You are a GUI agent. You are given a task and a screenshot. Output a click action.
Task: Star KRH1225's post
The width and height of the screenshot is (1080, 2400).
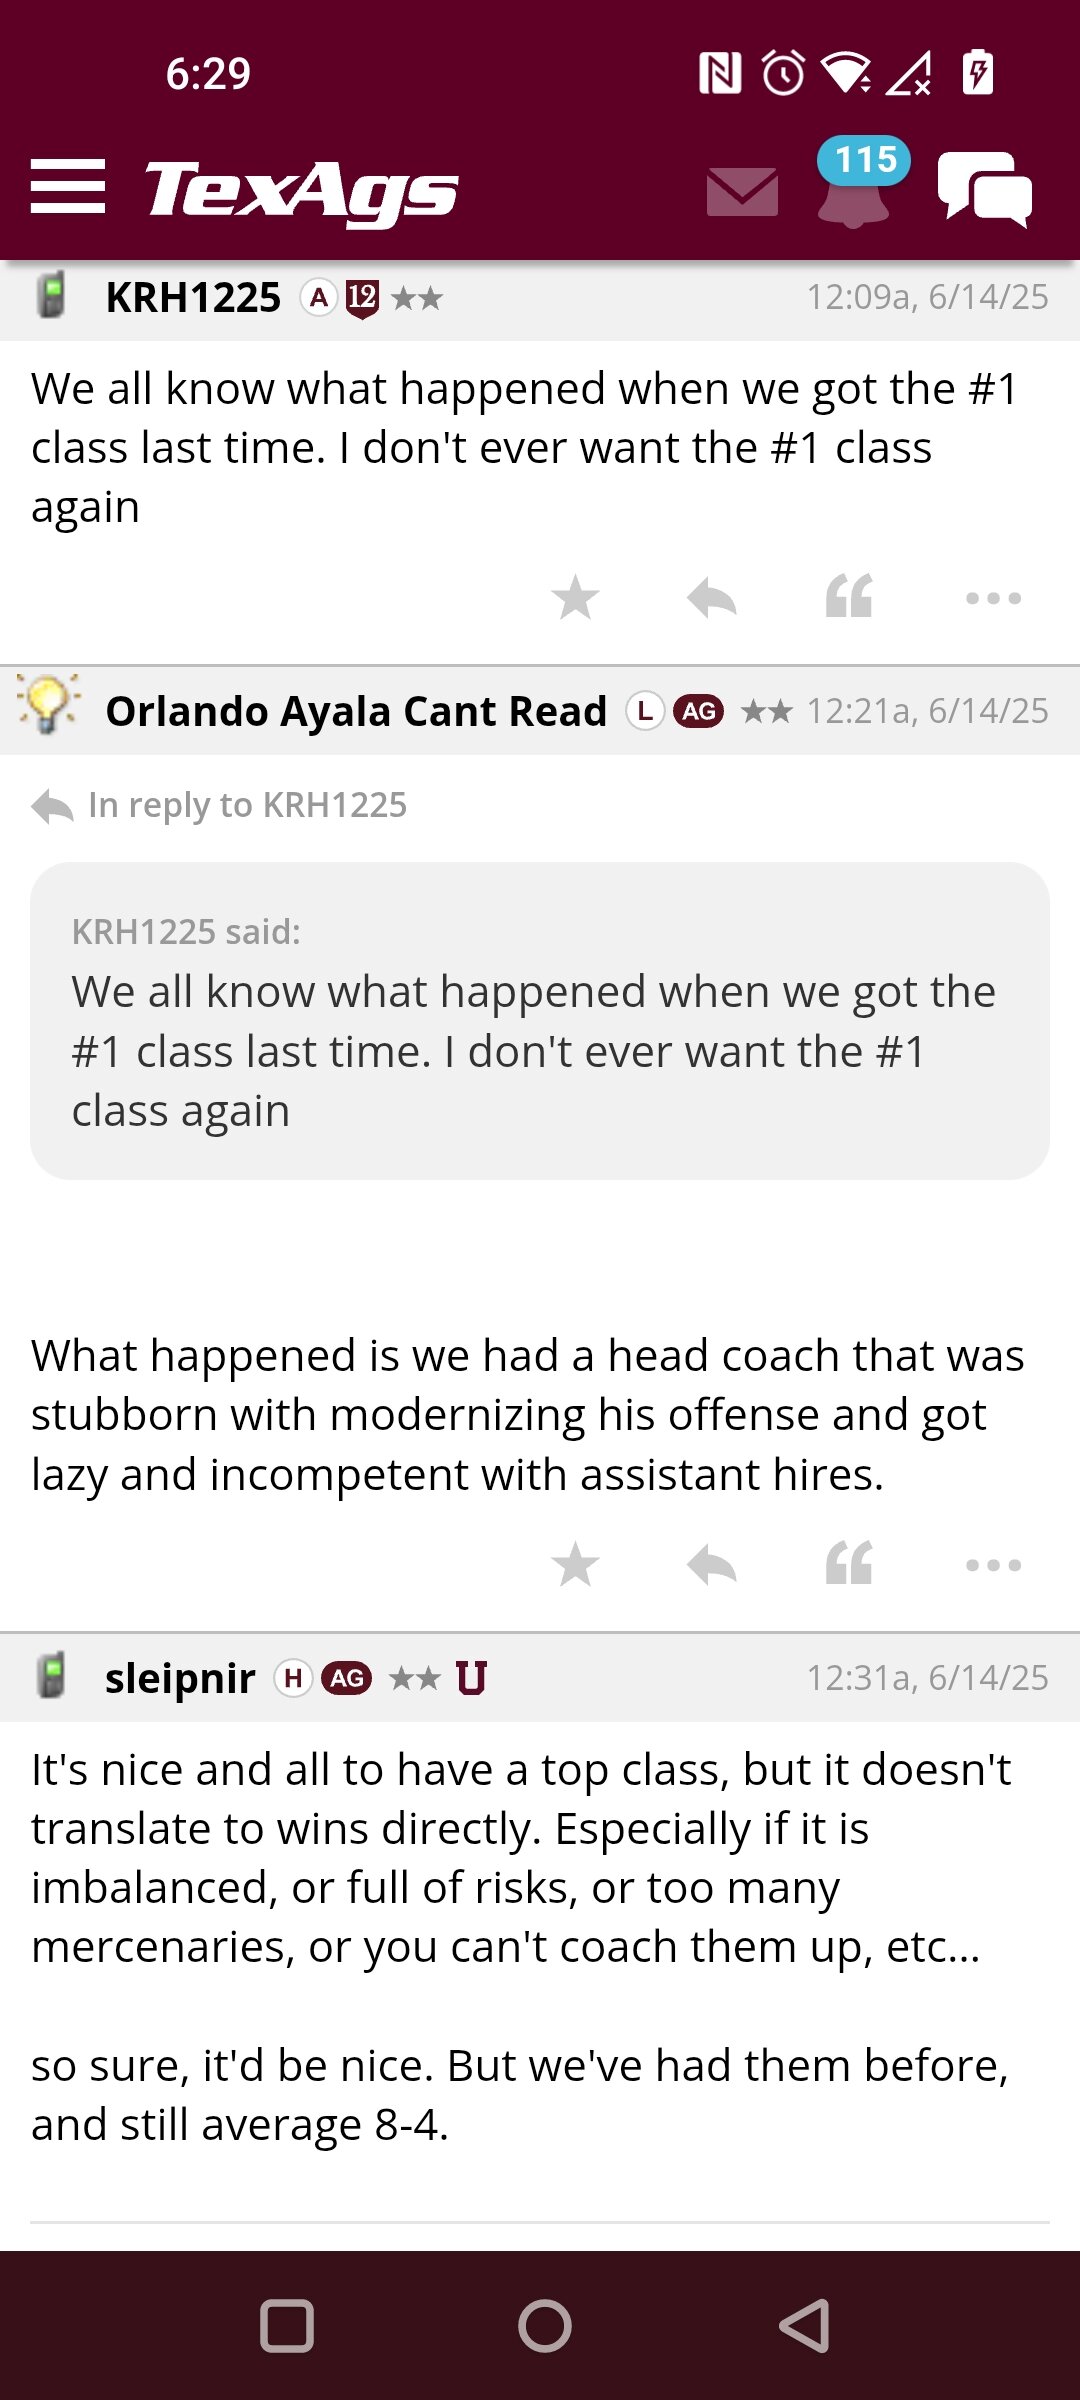pos(575,598)
